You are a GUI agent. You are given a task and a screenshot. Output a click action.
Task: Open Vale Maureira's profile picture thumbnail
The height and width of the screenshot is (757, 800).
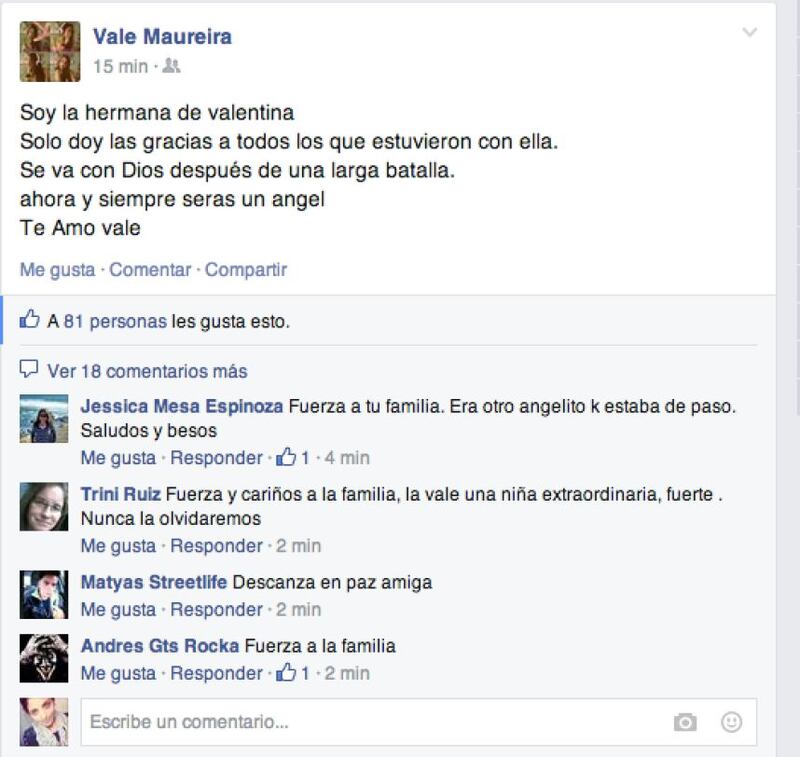50,52
